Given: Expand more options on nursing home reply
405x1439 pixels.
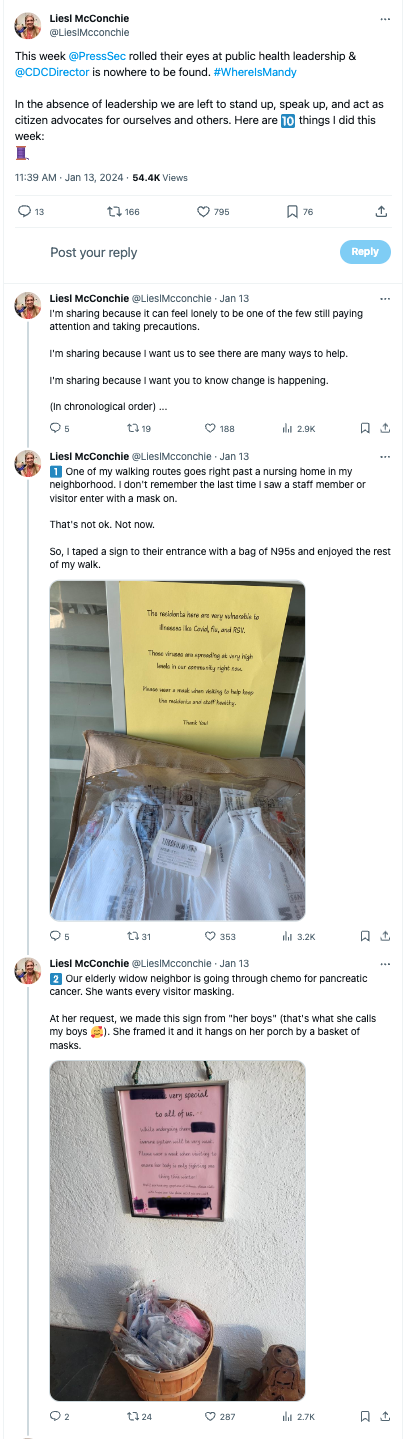Looking at the screenshot, I should [385, 456].
